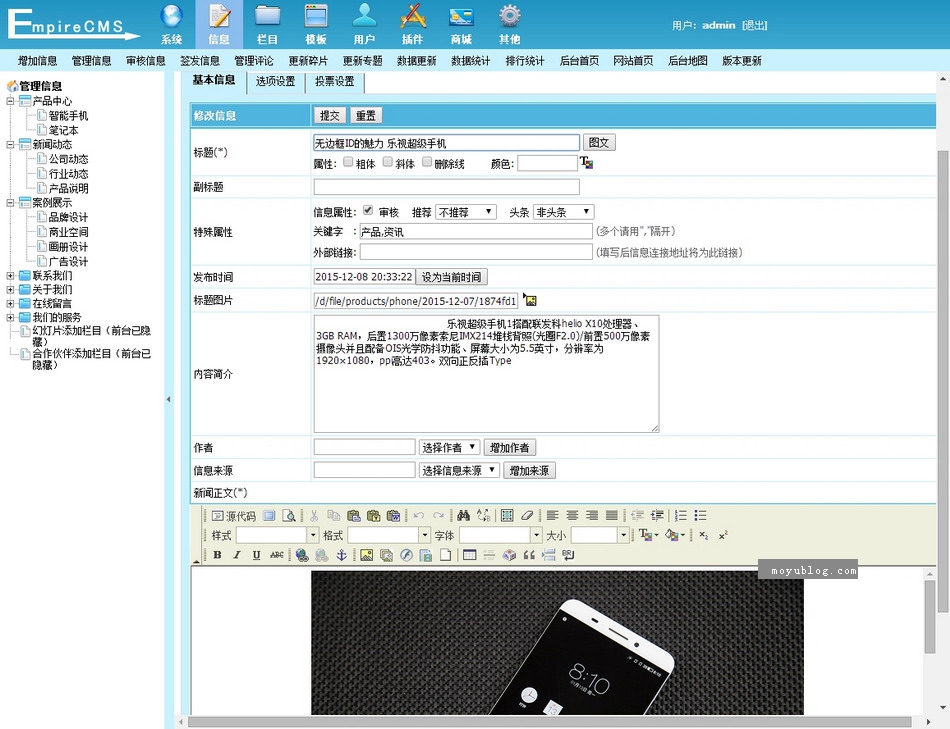
Task: Toggle italic in the editor
Action: click(237, 554)
